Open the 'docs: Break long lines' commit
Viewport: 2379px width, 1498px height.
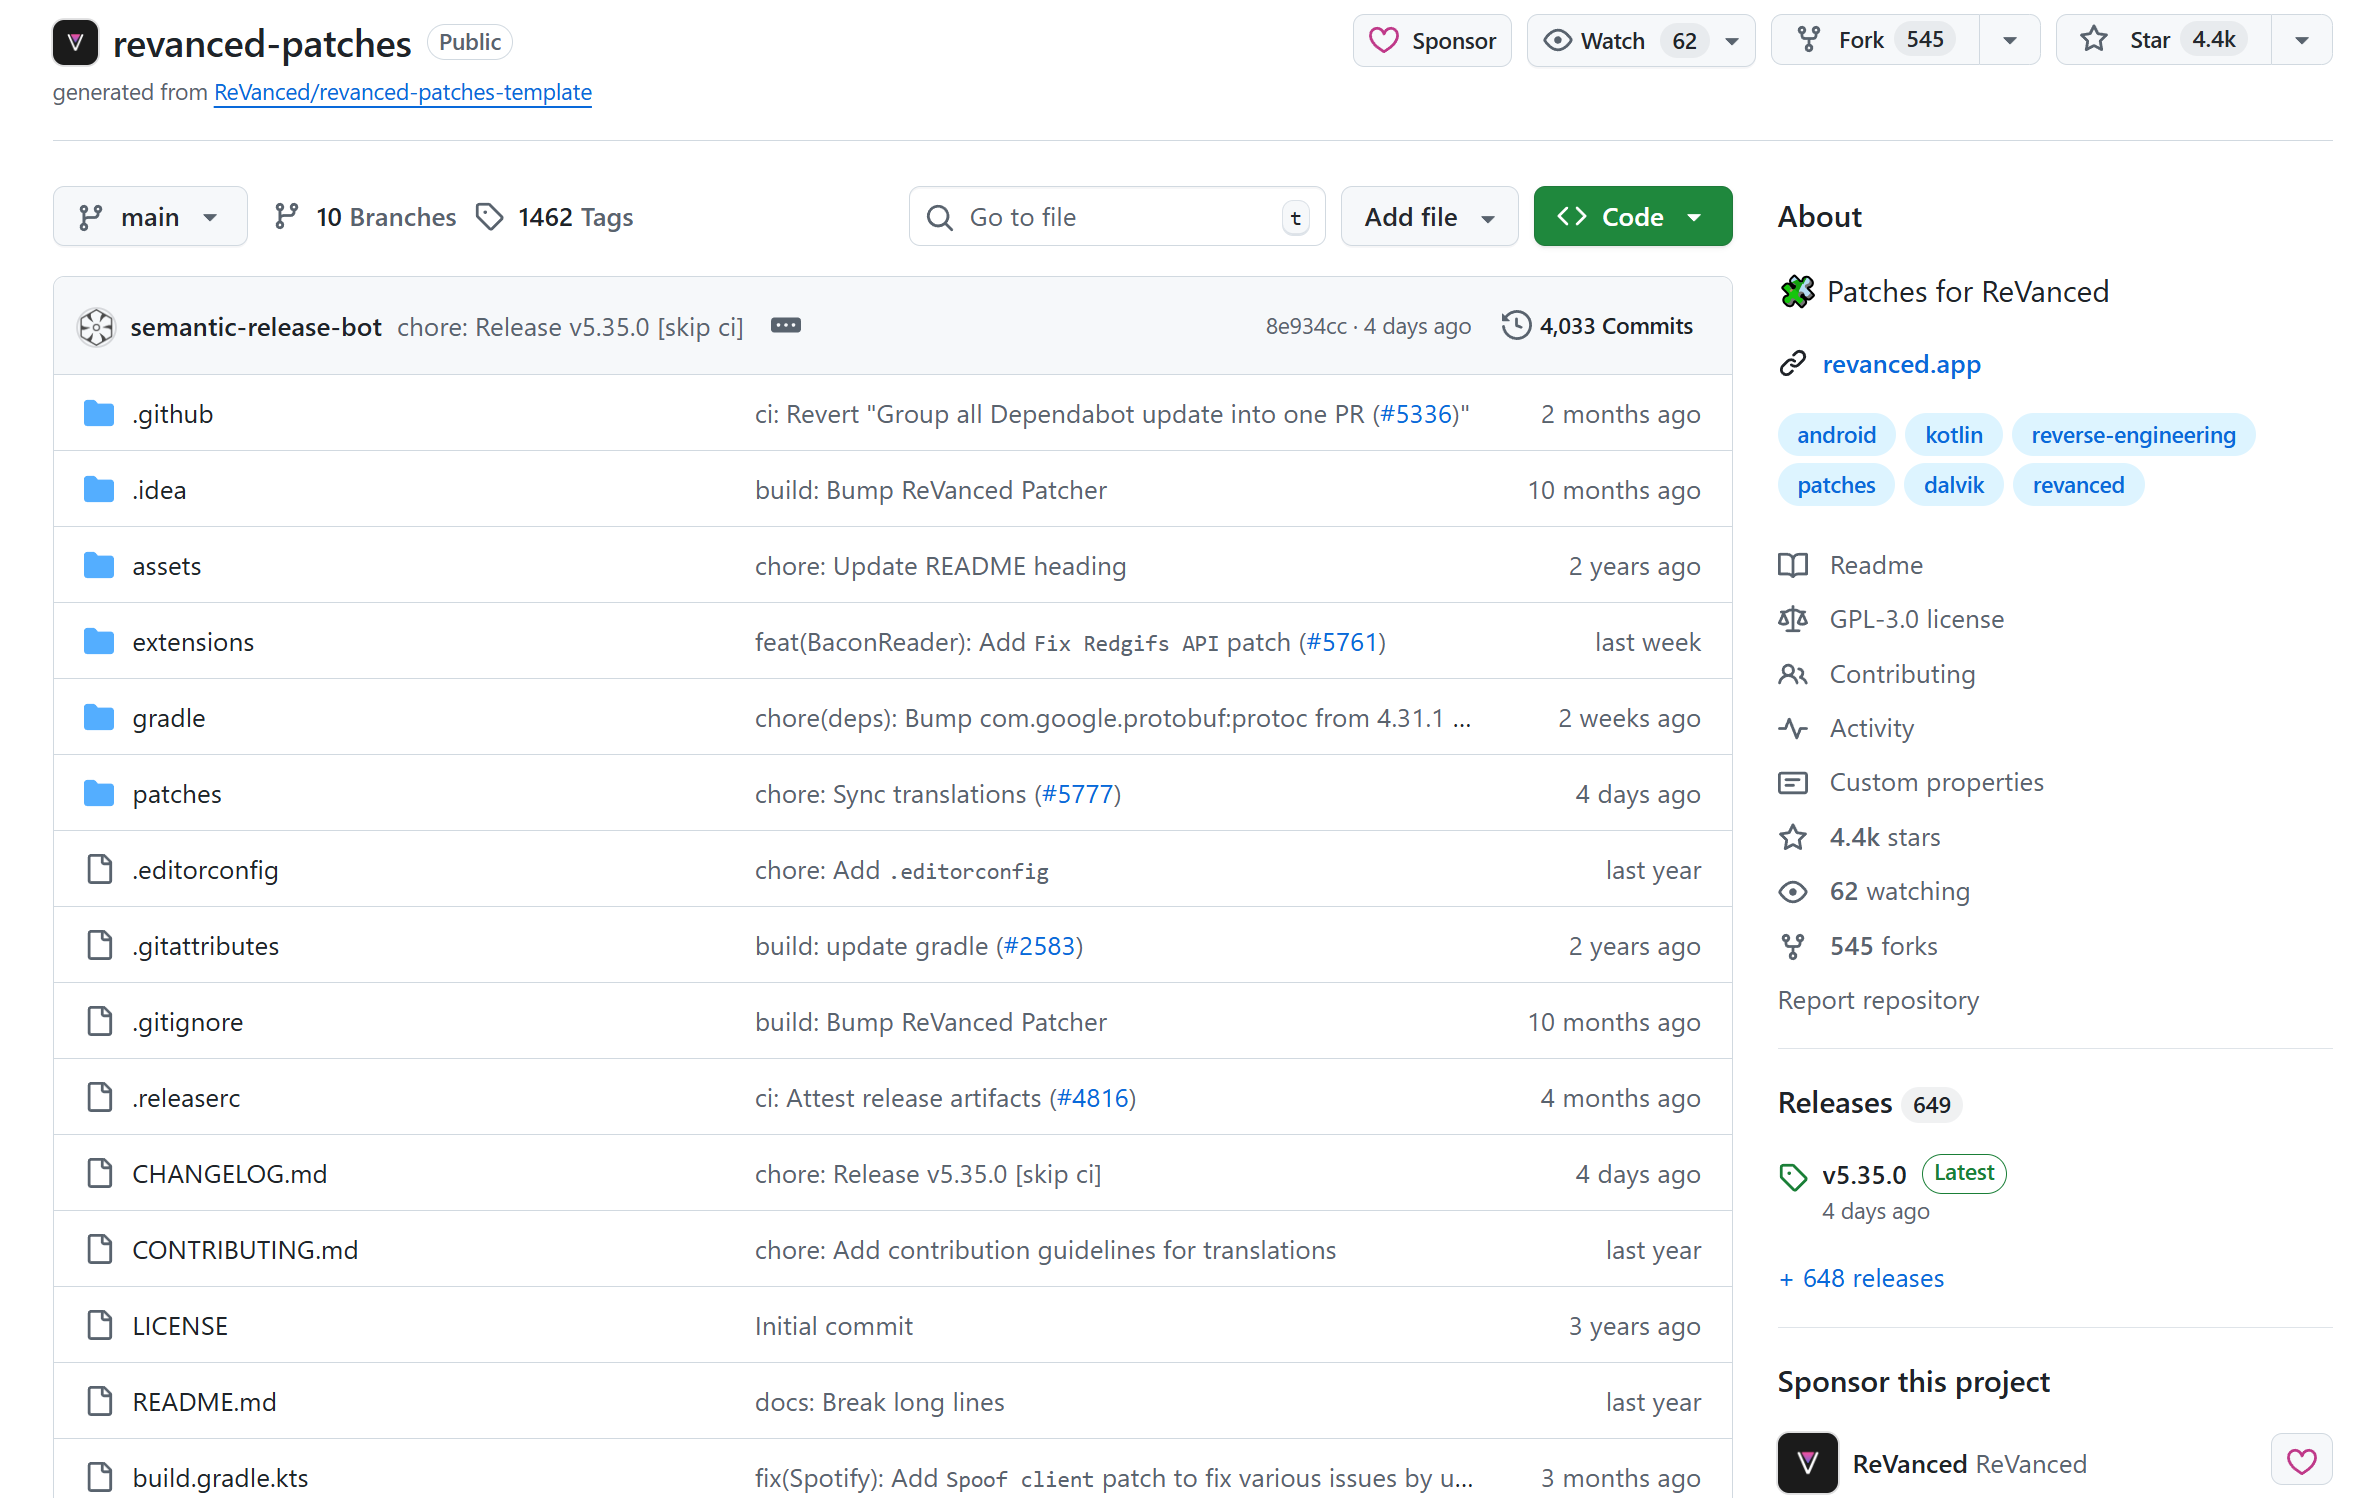(880, 1402)
